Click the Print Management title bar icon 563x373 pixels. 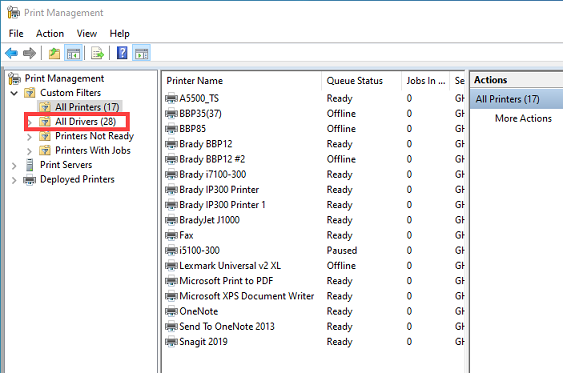[x=13, y=13]
